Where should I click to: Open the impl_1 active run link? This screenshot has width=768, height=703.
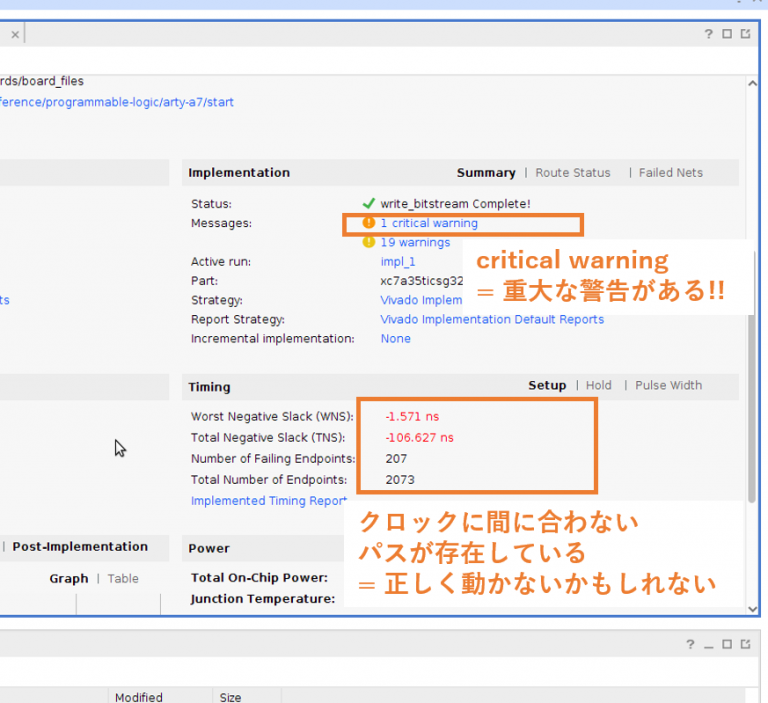397,262
